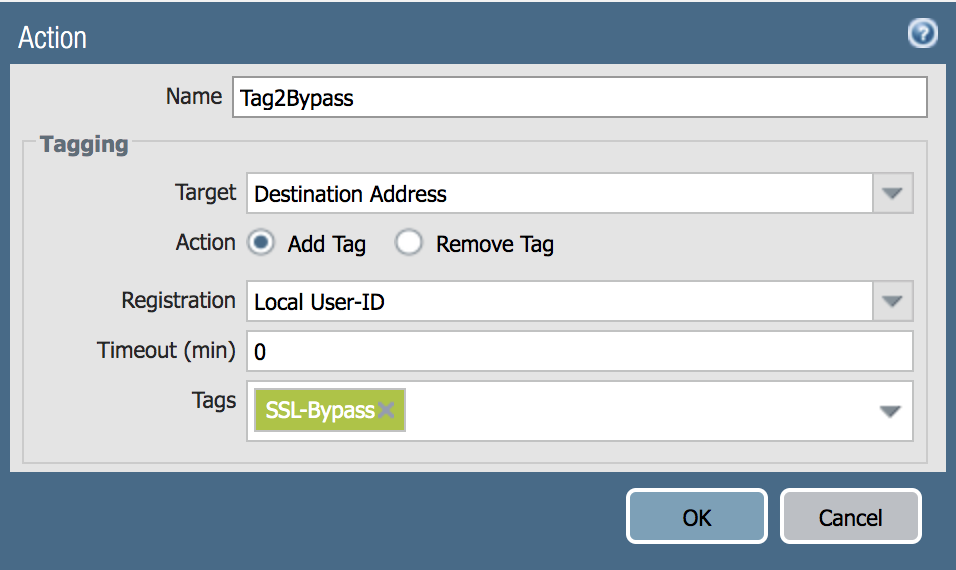Click the "Add Tag" label text

(x=327, y=244)
